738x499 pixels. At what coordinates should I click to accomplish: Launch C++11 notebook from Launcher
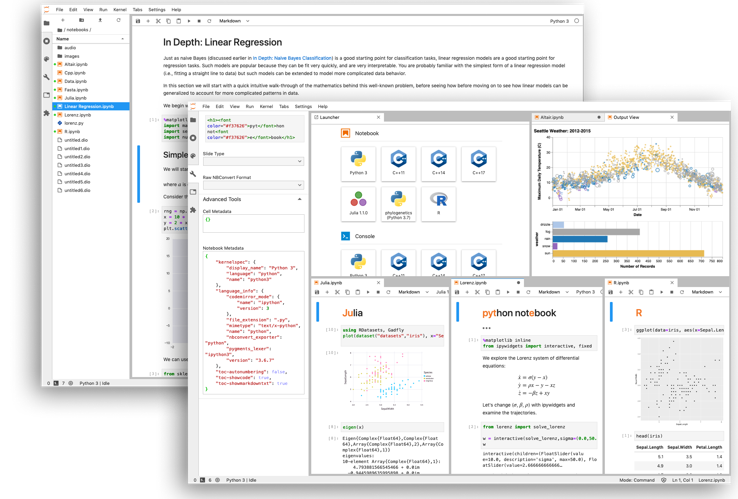pyautogui.click(x=398, y=163)
